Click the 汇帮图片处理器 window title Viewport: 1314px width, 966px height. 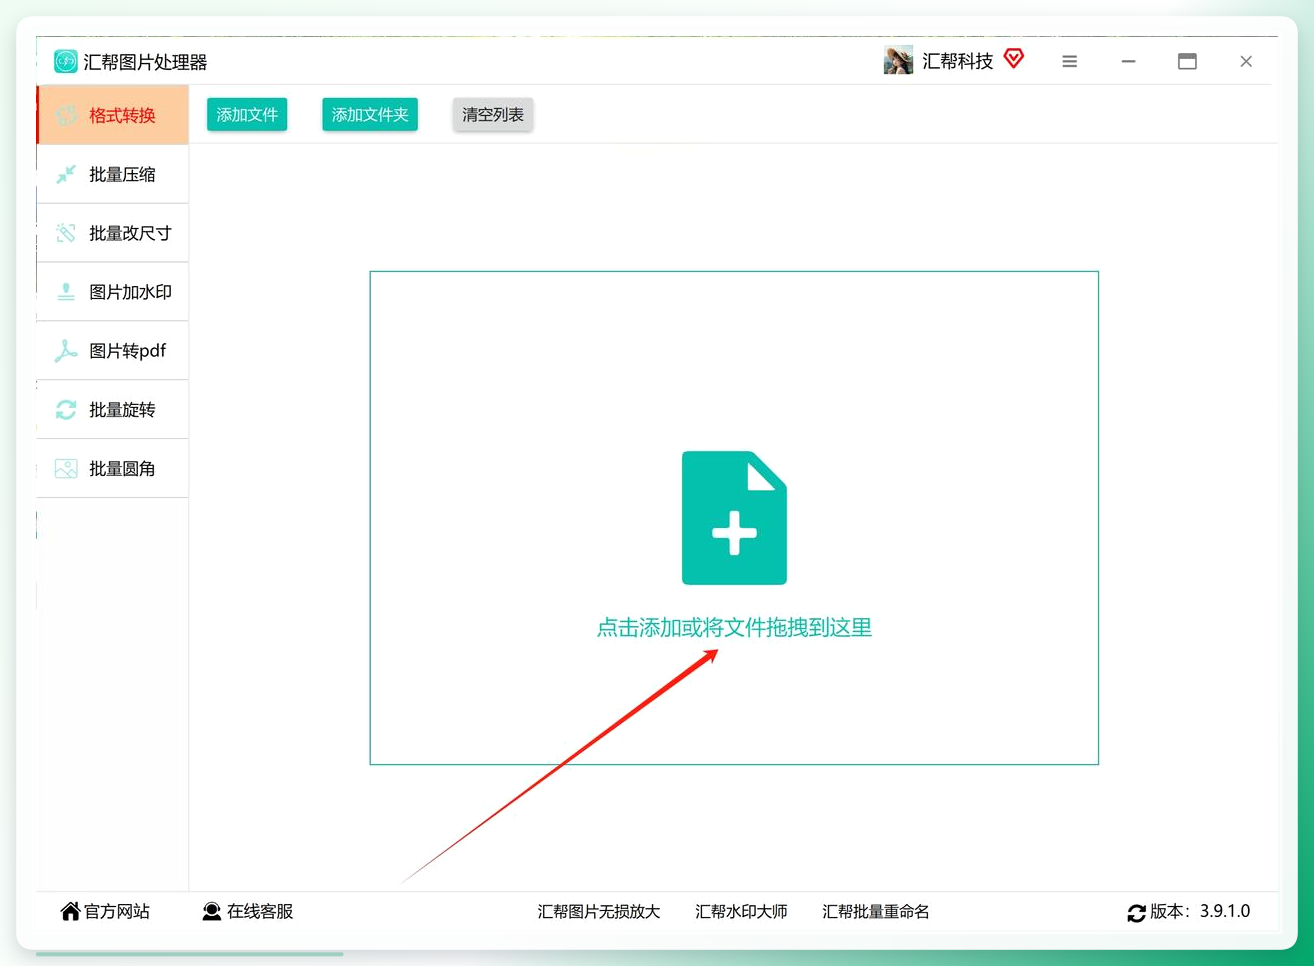pos(145,62)
